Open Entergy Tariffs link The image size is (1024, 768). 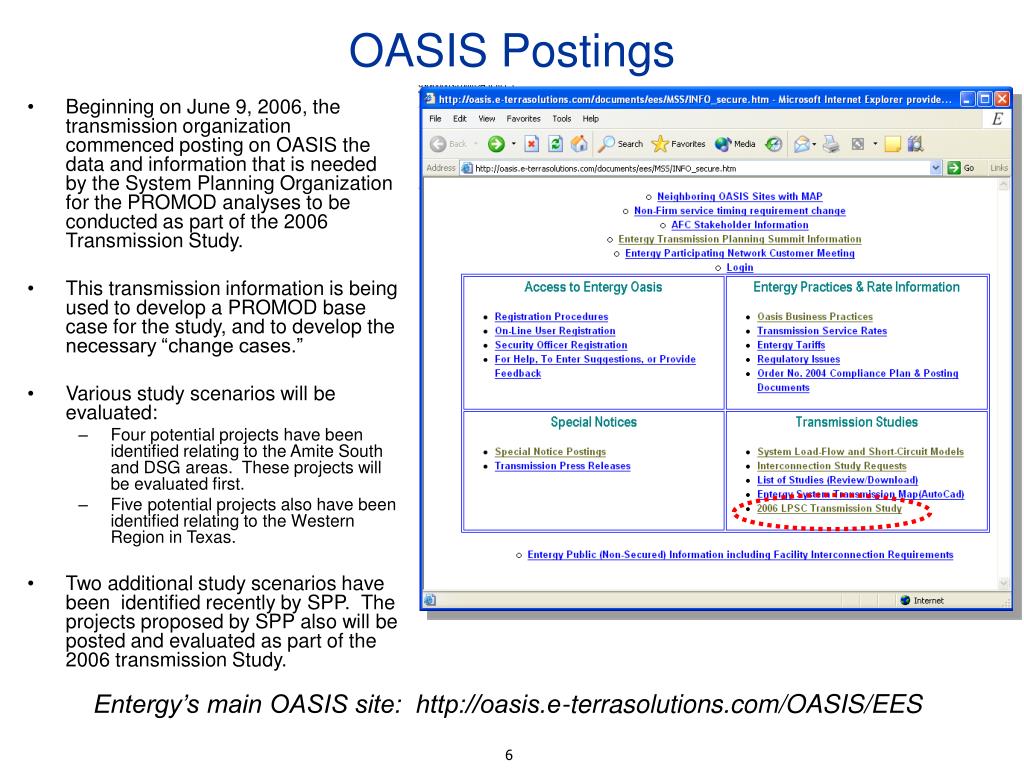pos(791,345)
